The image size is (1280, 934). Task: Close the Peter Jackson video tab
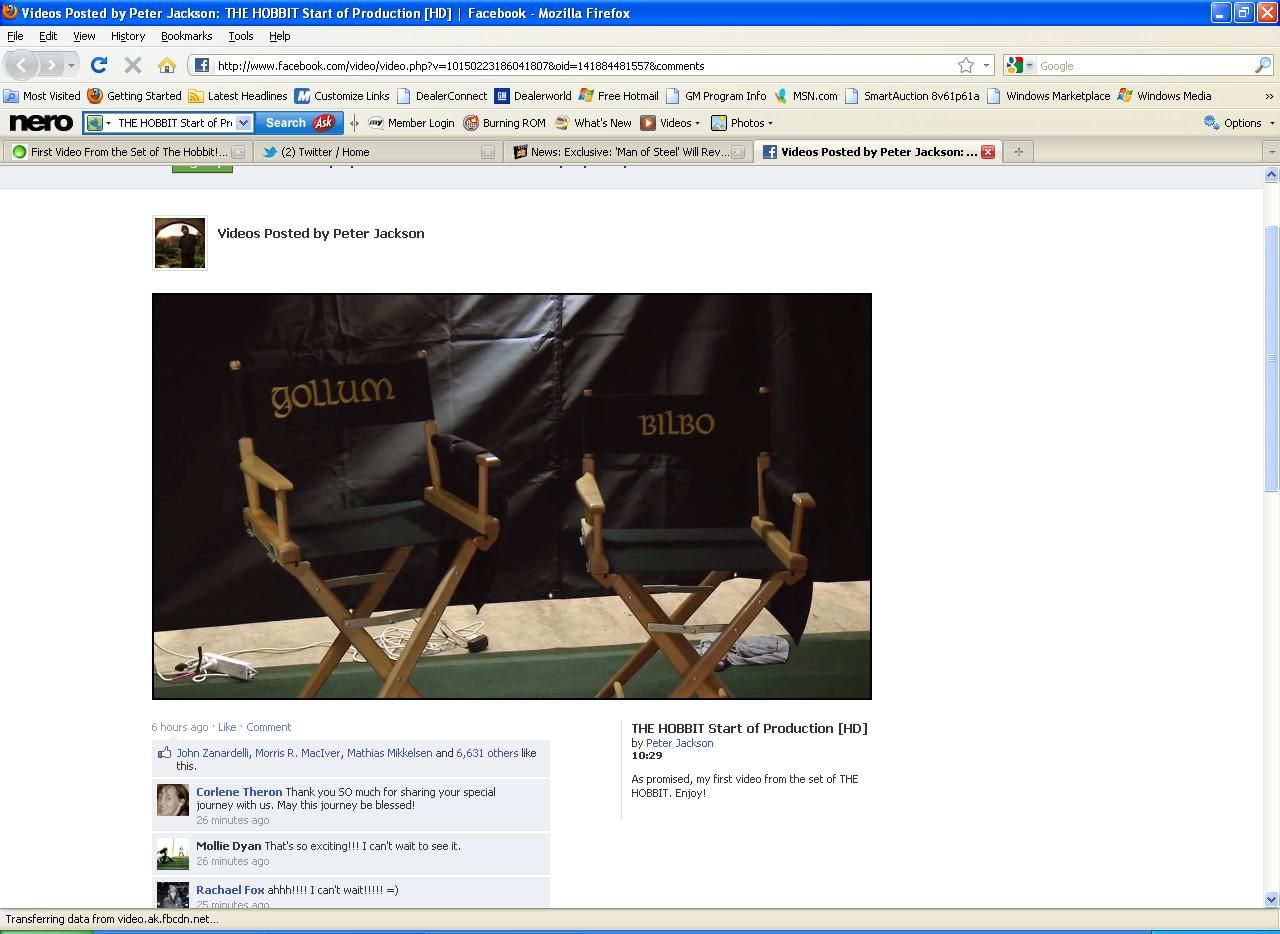988,152
